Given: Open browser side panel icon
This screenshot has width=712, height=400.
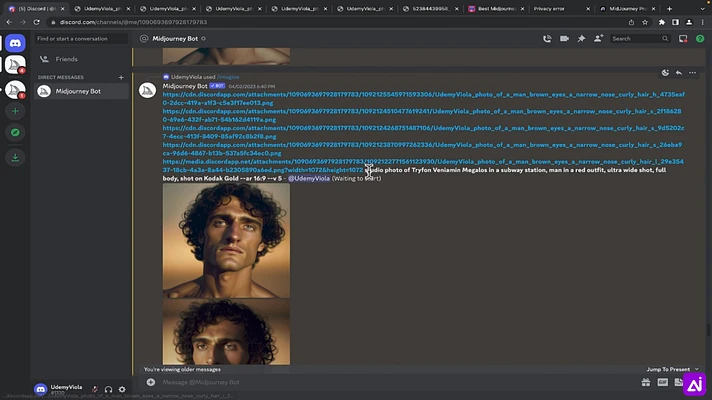Looking at the screenshot, I should point(675,22).
